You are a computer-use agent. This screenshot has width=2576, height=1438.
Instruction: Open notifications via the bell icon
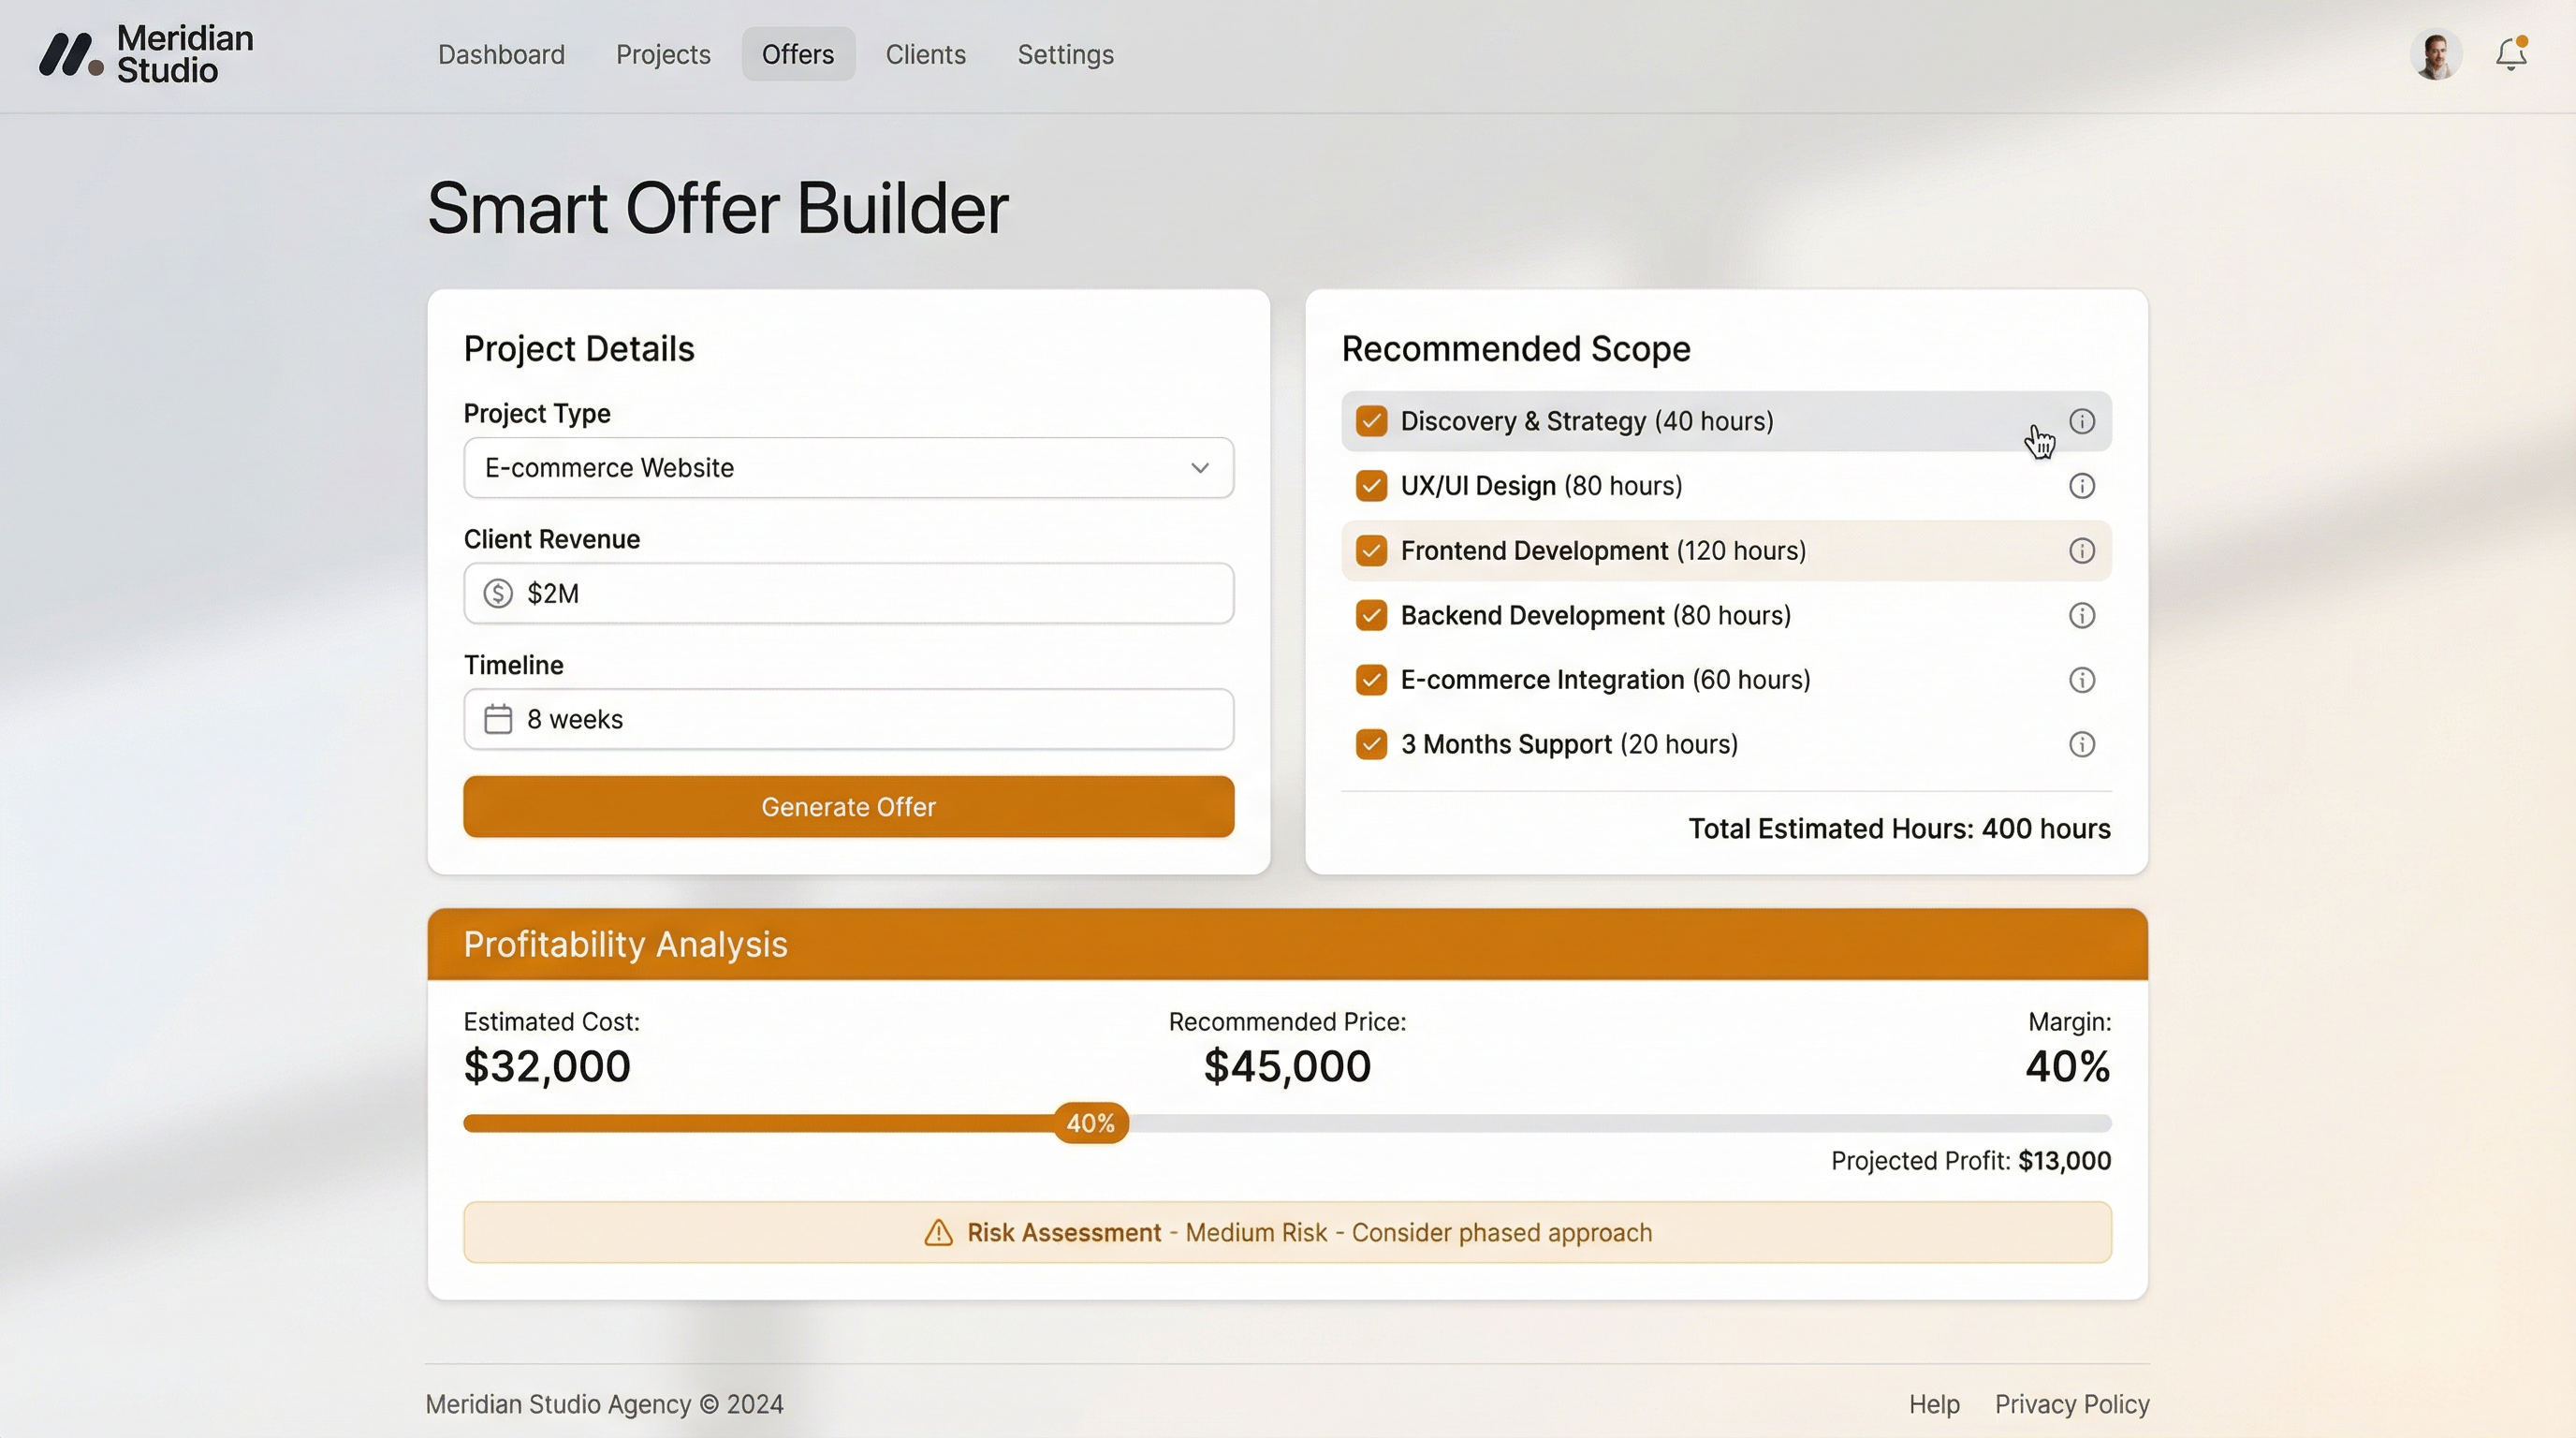coord(2510,54)
